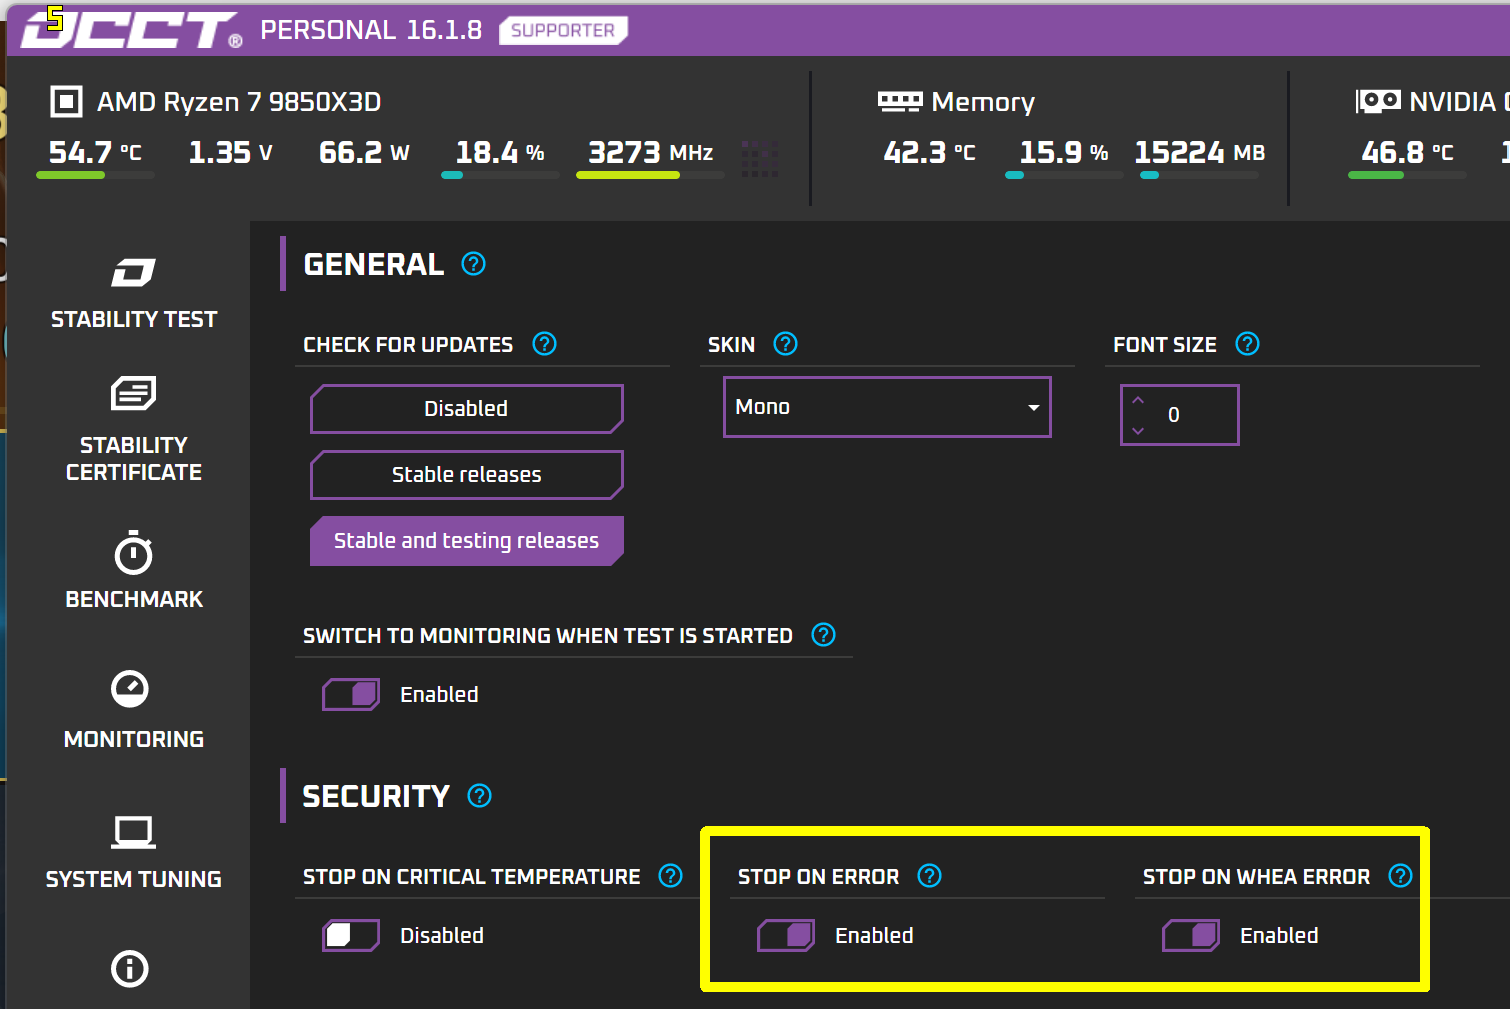Open help icon next to Font Size
The height and width of the screenshot is (1009, 1510).
coord(1248,344)
